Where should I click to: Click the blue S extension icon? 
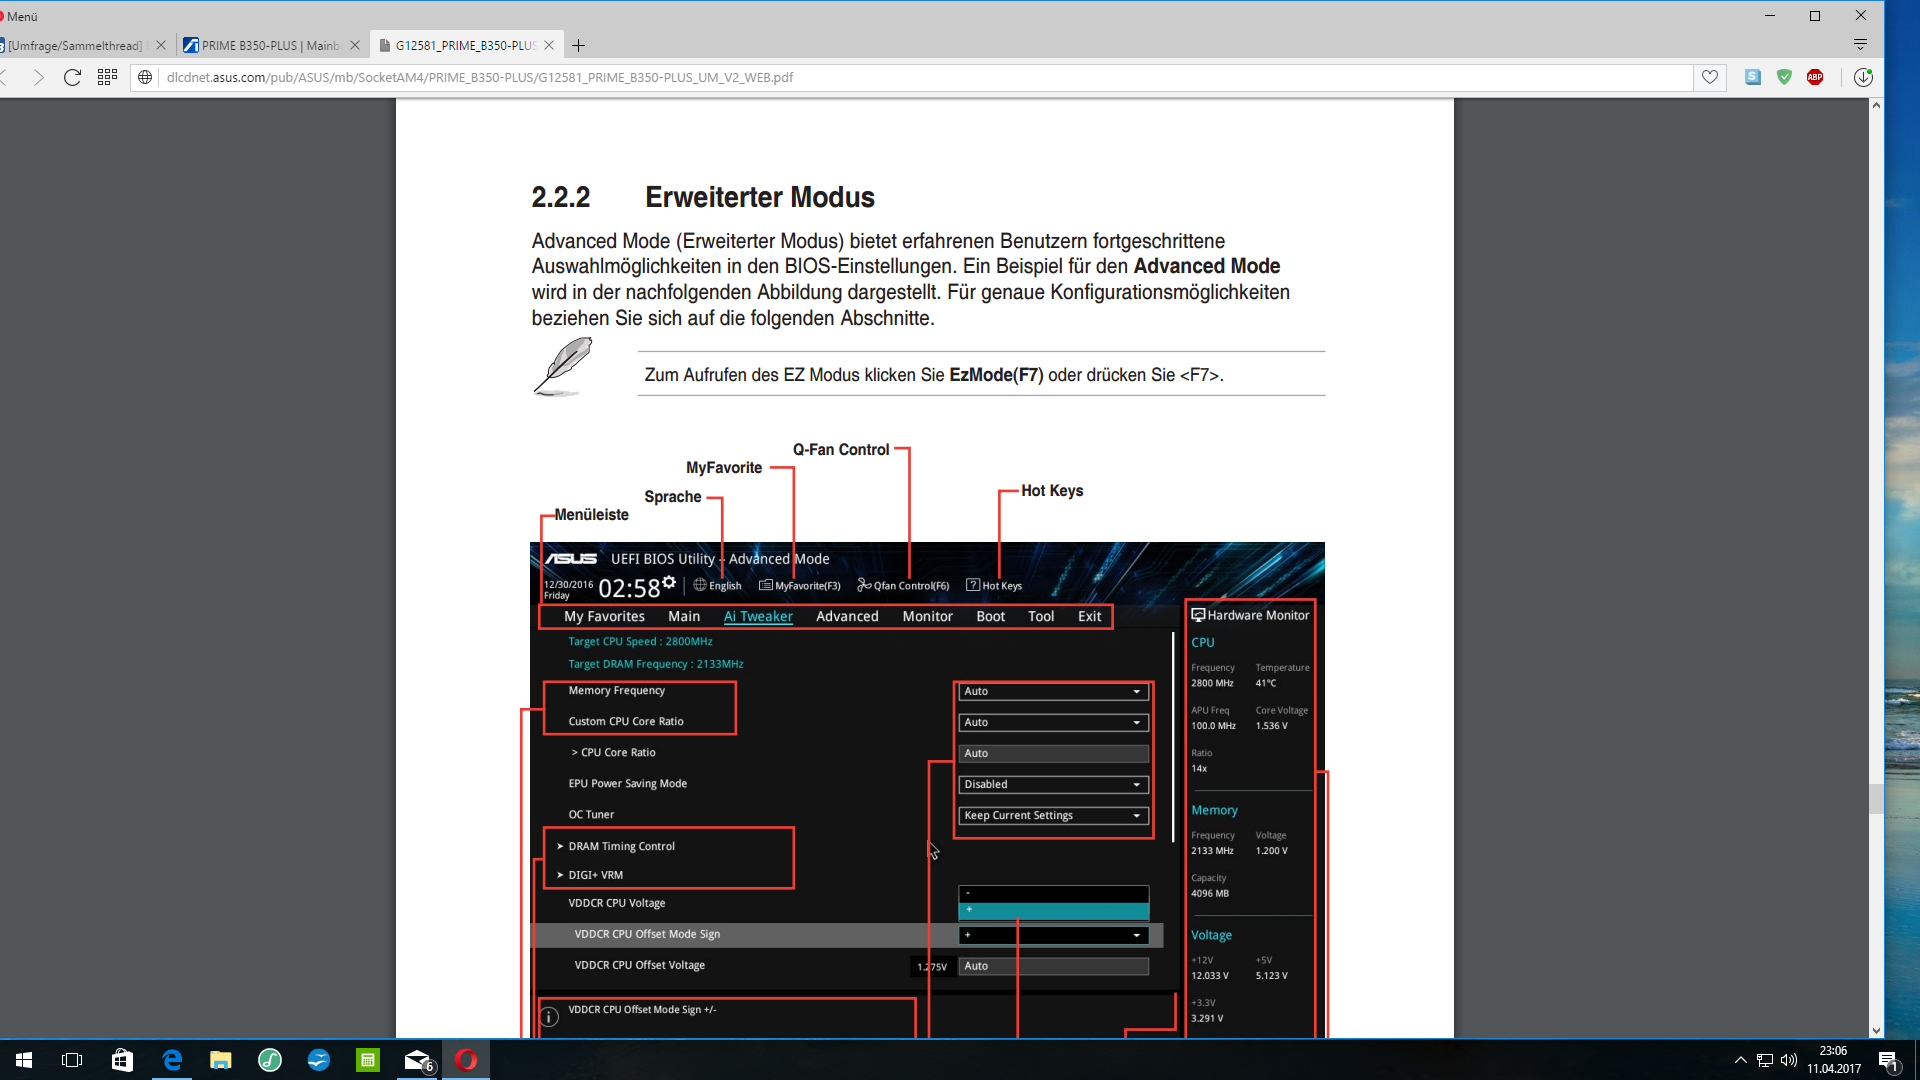pyautogui.click(x=1753, y=77)
